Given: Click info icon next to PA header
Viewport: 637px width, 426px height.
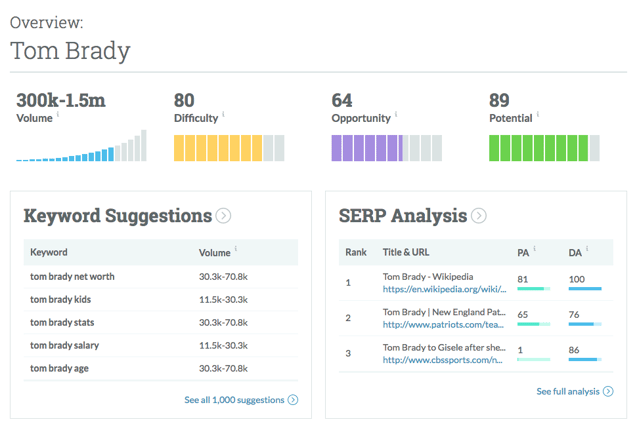Looking at the screenshot, I should pyautogui.click(x=534, y=249).
